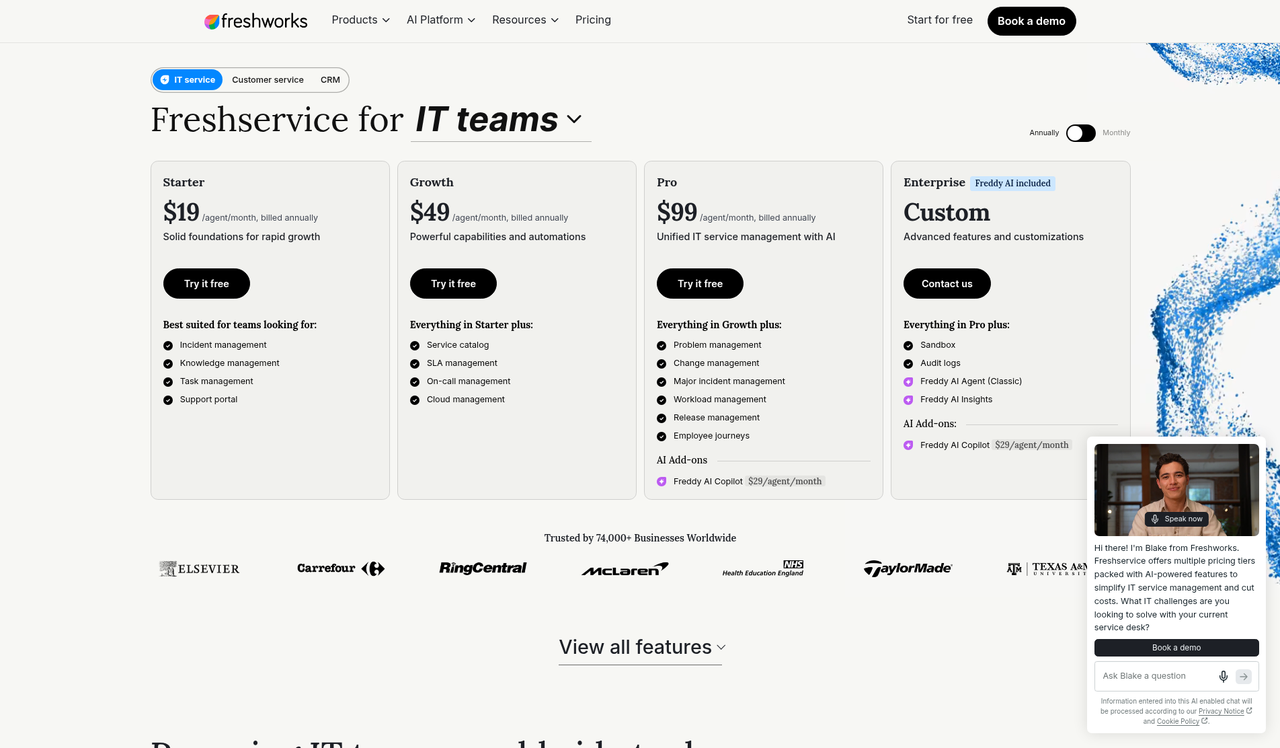Screen dimensions: 1280x748
Task: Click the Freddy AI Agent (Classic) sparkle icon
Action: [909, 382]
